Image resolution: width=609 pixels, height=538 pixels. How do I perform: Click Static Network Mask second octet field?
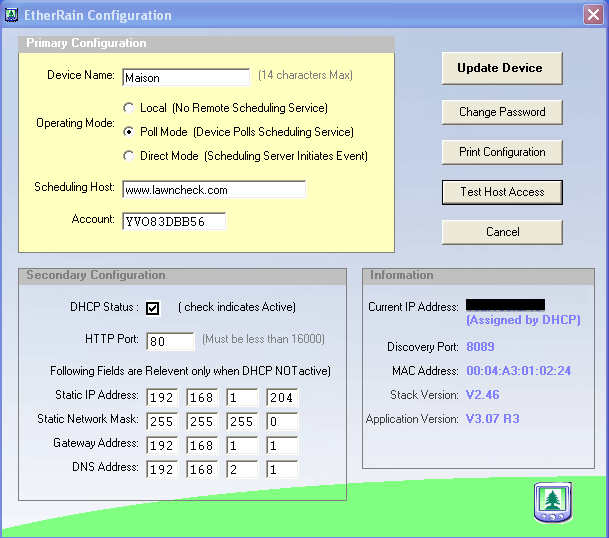pos(202,421)
